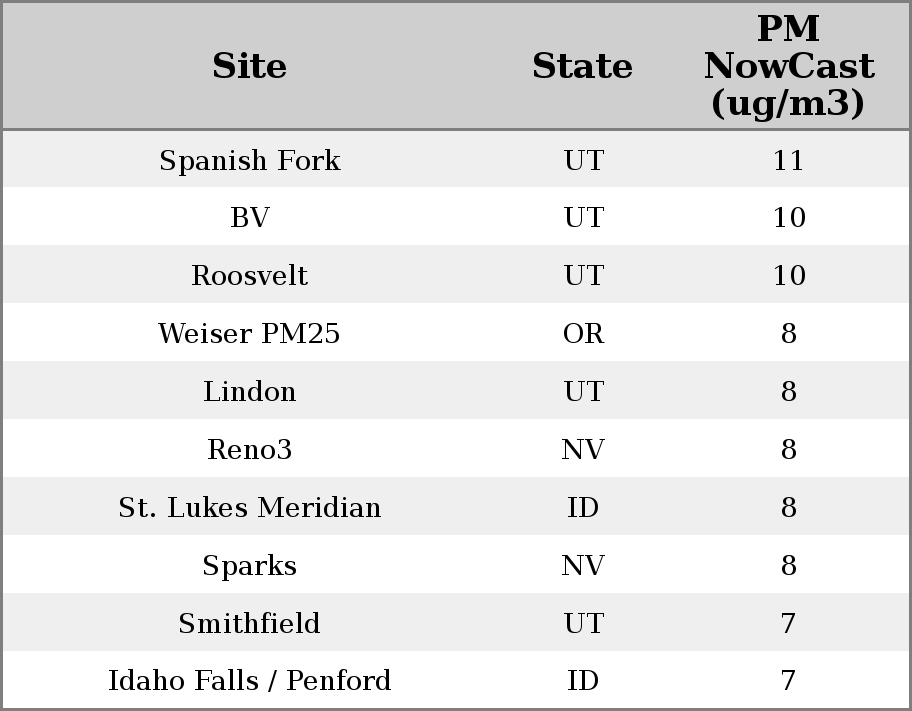The image size is (912, 711).
Task: Click the ID state cell for St. Lukes
Action: [583, 508]
